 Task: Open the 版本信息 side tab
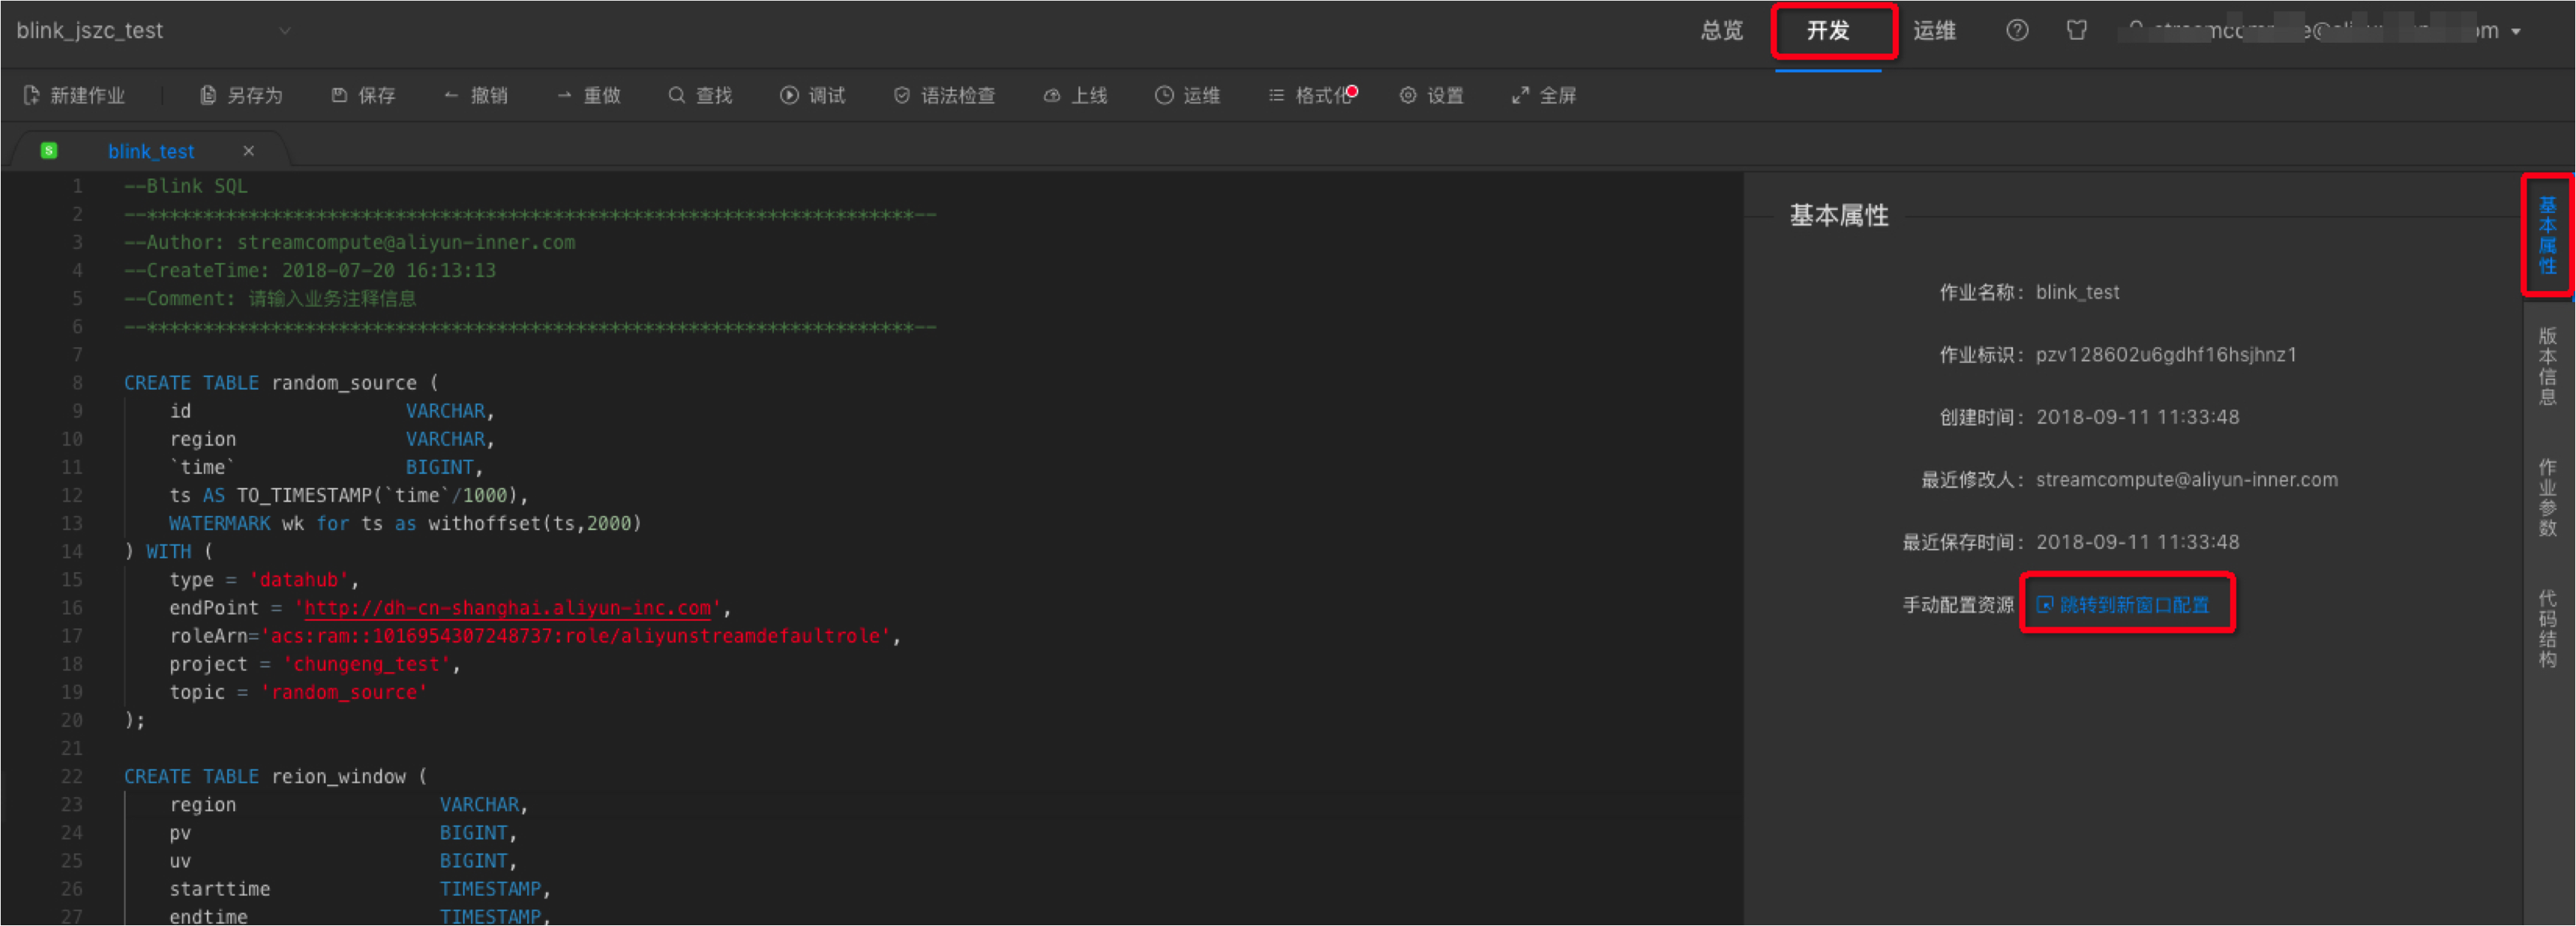point(2547,365)
